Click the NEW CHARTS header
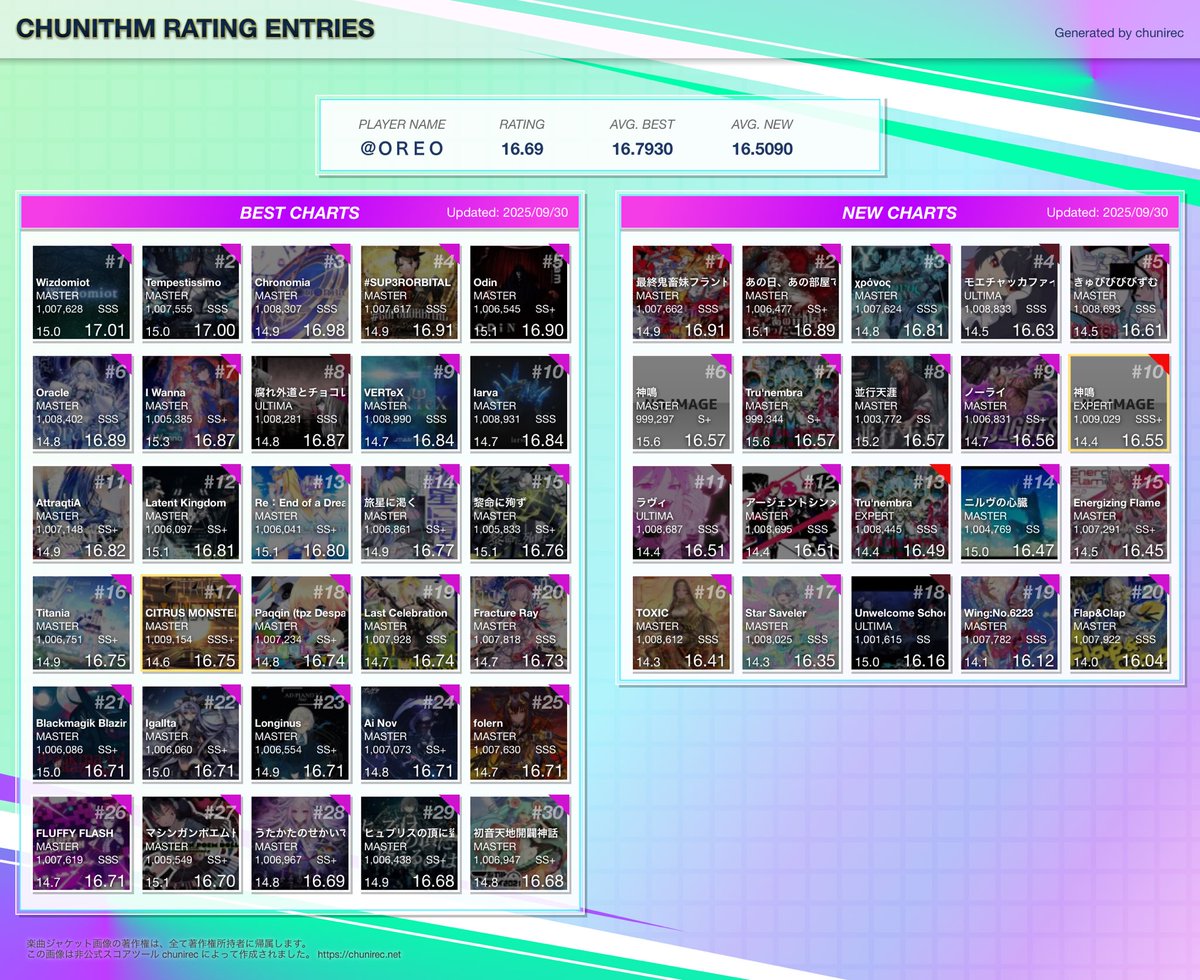The width and height of the screenshot is (1200, 980). tap(899, 213)
